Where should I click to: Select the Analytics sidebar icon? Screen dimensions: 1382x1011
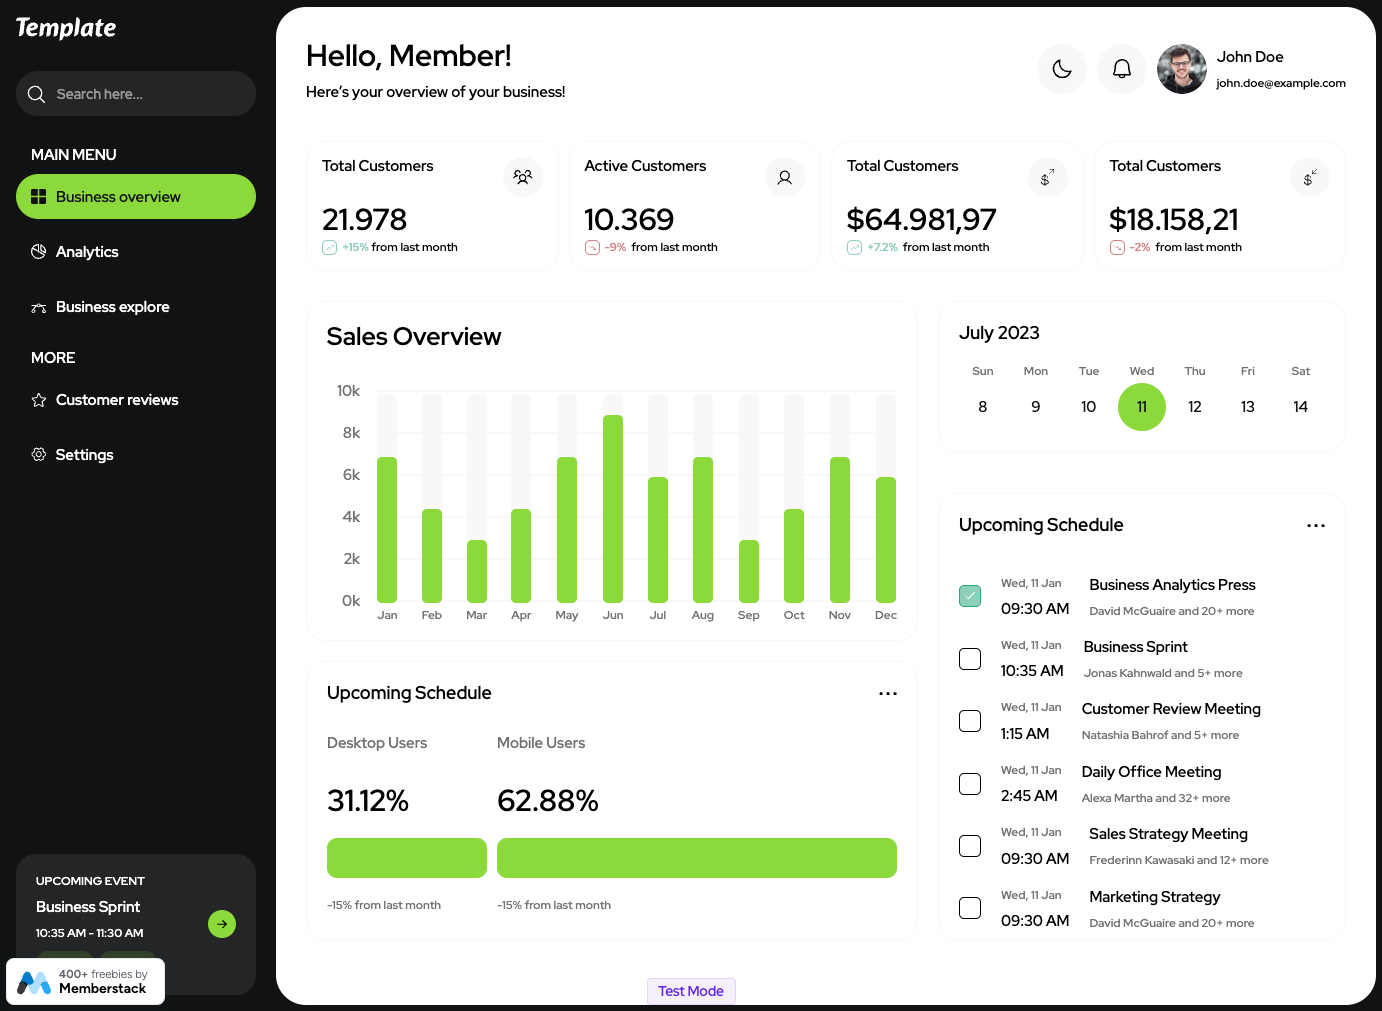tap(38, 251)
